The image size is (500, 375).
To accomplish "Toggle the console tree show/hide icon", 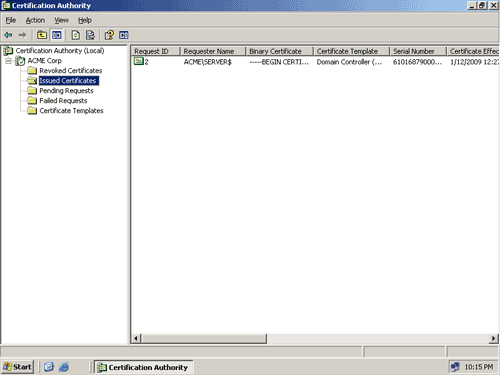I will click(x=57, y=35).
